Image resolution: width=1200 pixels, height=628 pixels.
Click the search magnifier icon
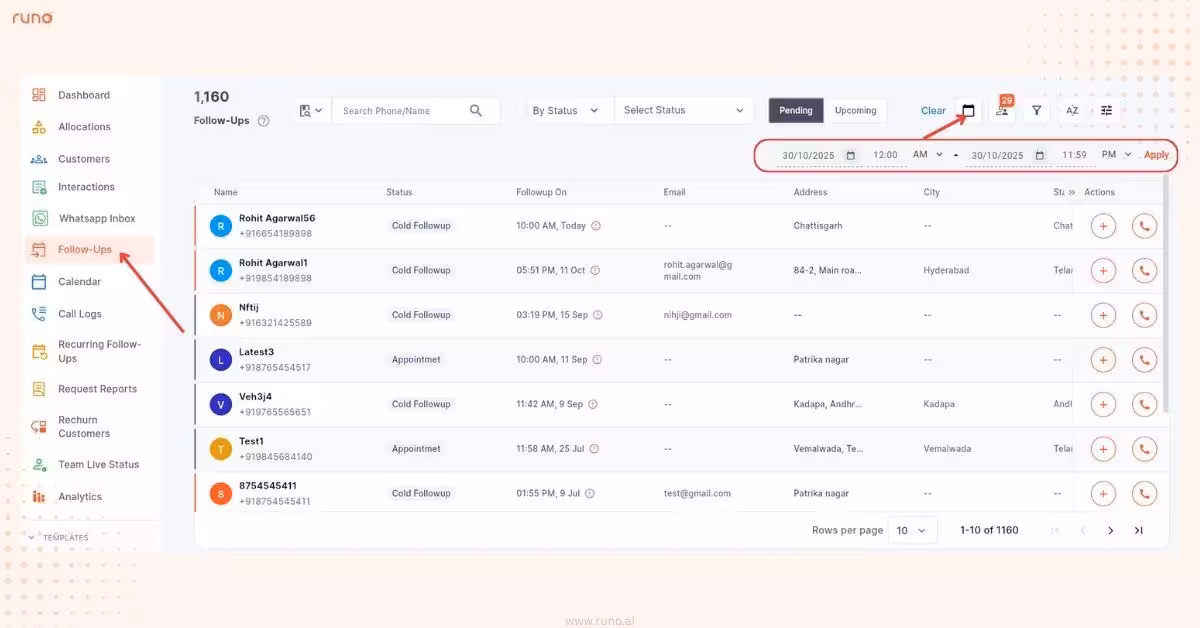[475, 110]
